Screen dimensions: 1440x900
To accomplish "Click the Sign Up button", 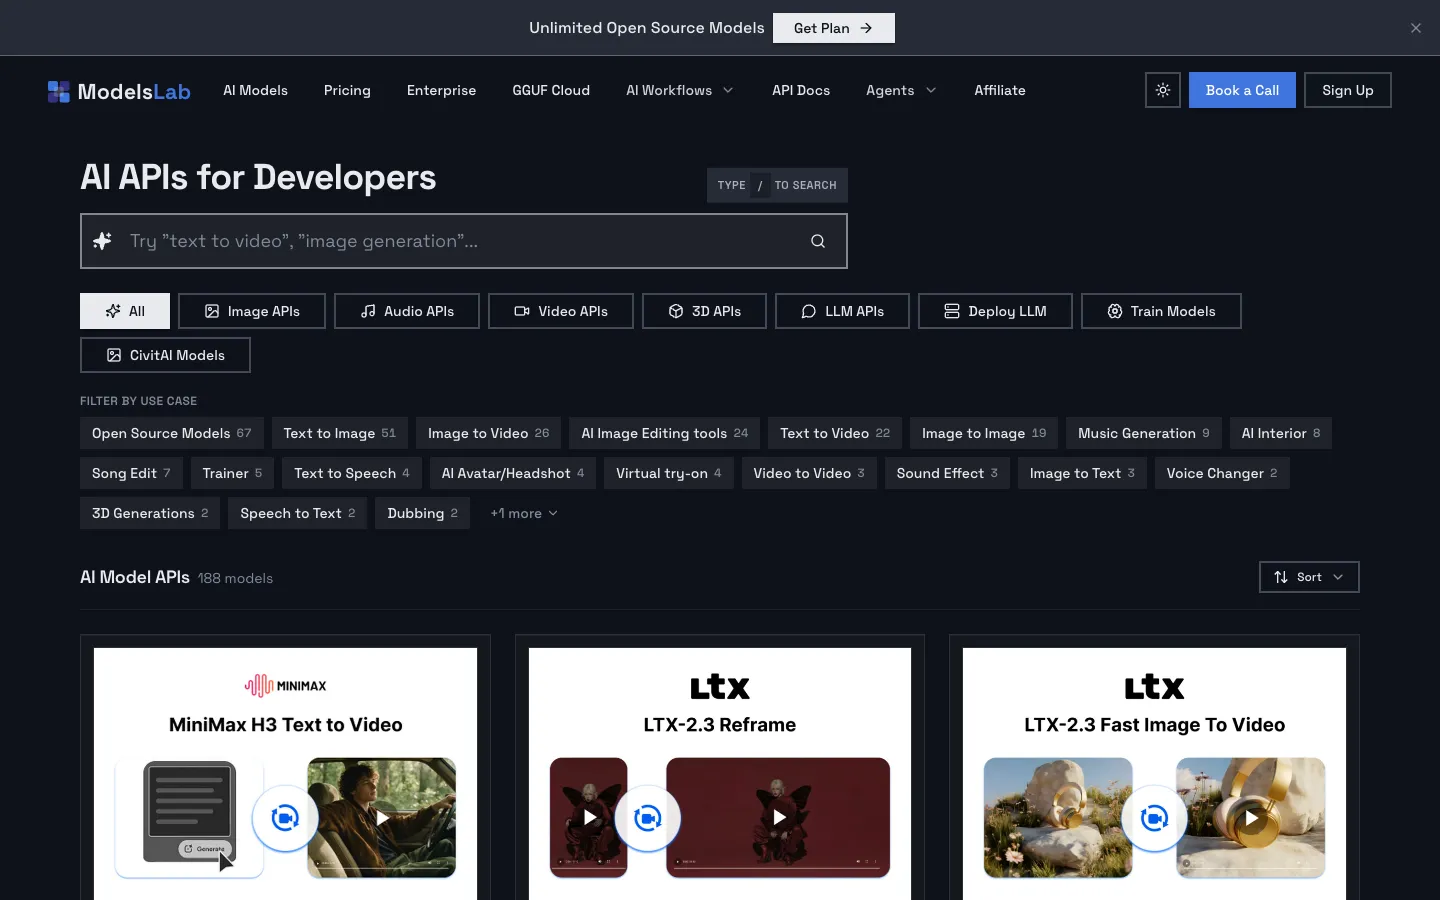I will 1348,90.
